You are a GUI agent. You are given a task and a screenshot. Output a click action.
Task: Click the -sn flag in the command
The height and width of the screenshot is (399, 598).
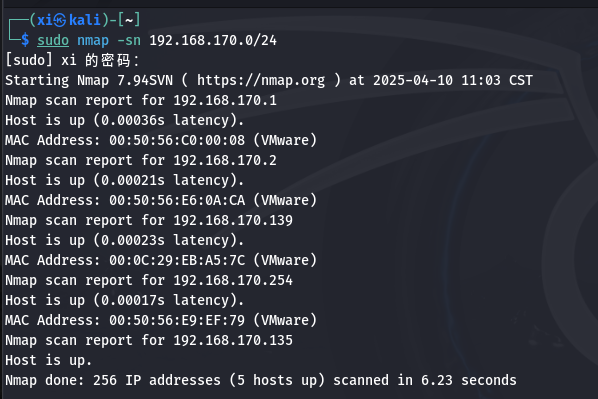(129, 40)
